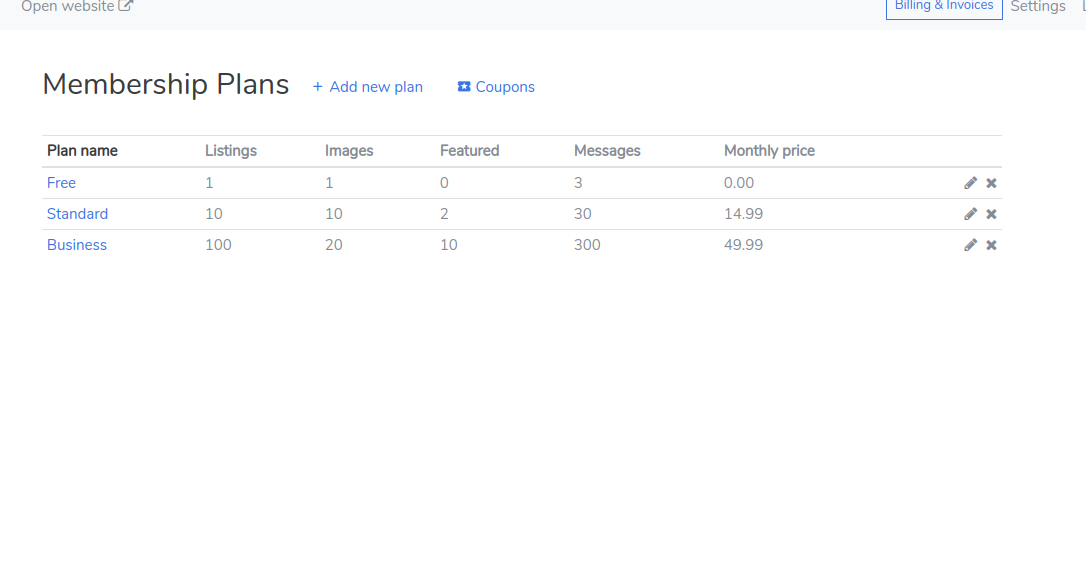Open the Free plan link

(x=61, y=183)
